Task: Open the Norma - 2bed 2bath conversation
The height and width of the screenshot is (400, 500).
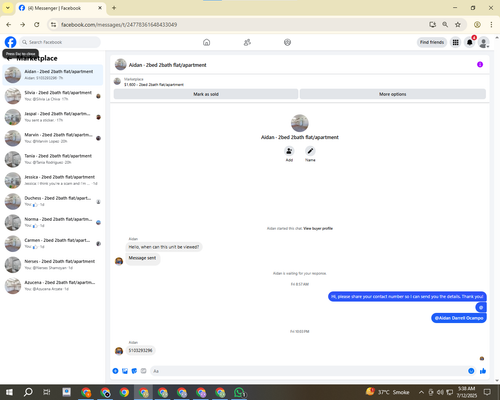Action: 53,222
